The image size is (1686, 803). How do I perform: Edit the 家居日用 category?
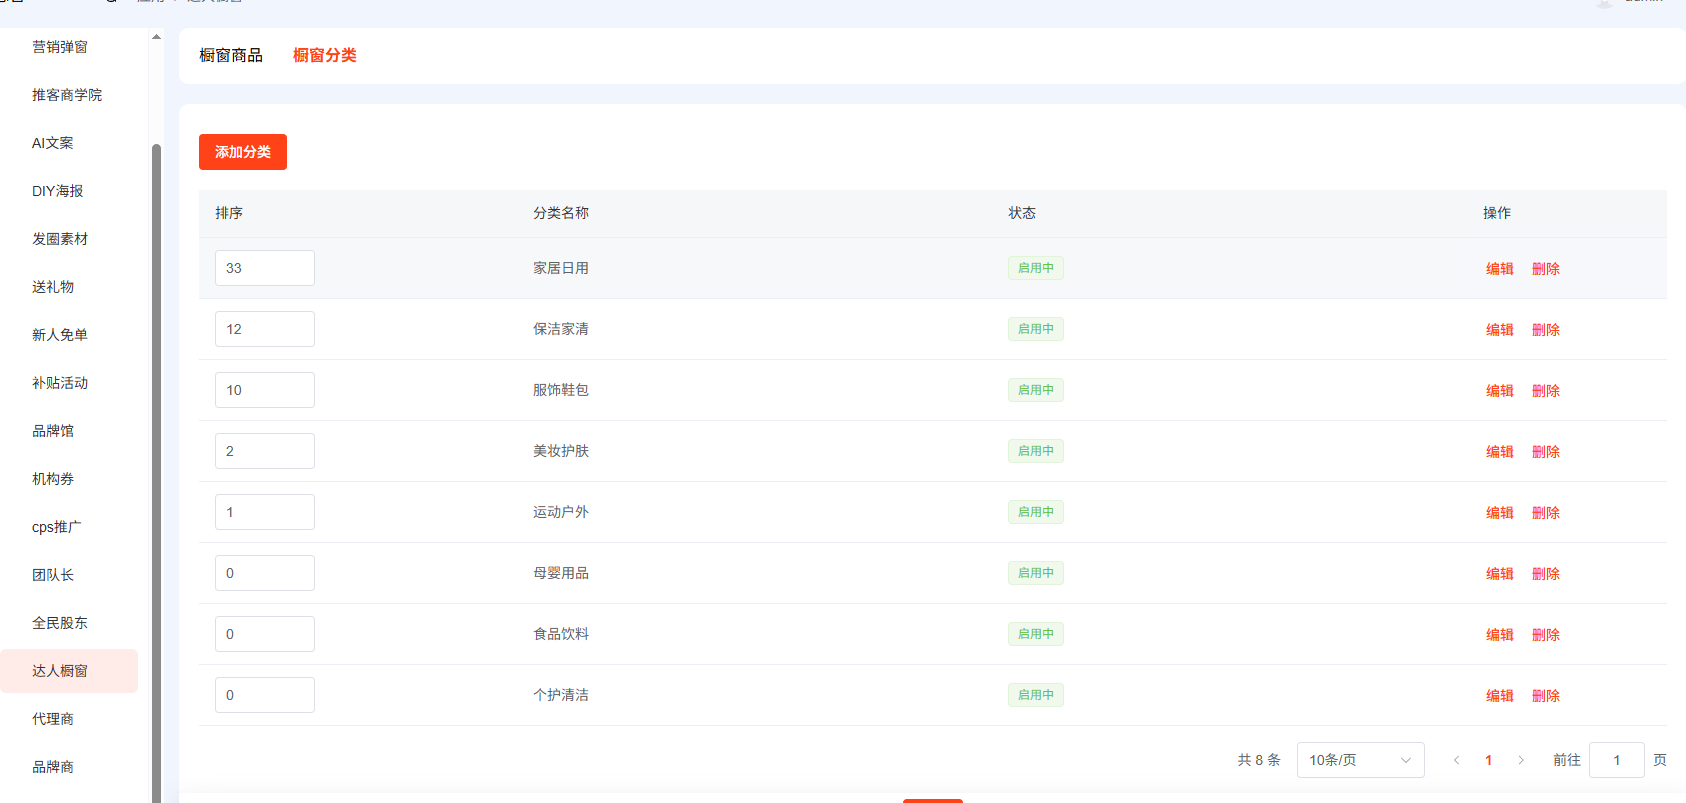[1499, 269]
